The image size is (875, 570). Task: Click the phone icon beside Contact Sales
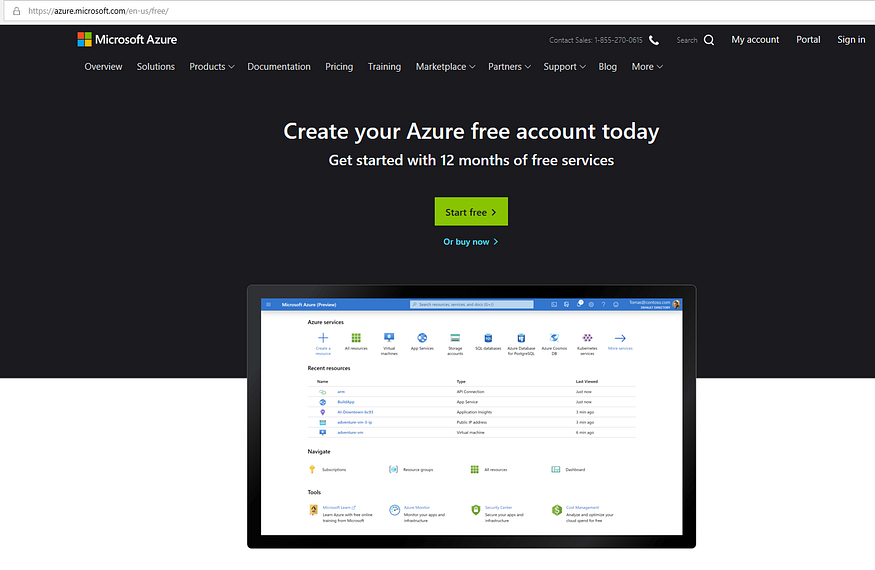654,40
